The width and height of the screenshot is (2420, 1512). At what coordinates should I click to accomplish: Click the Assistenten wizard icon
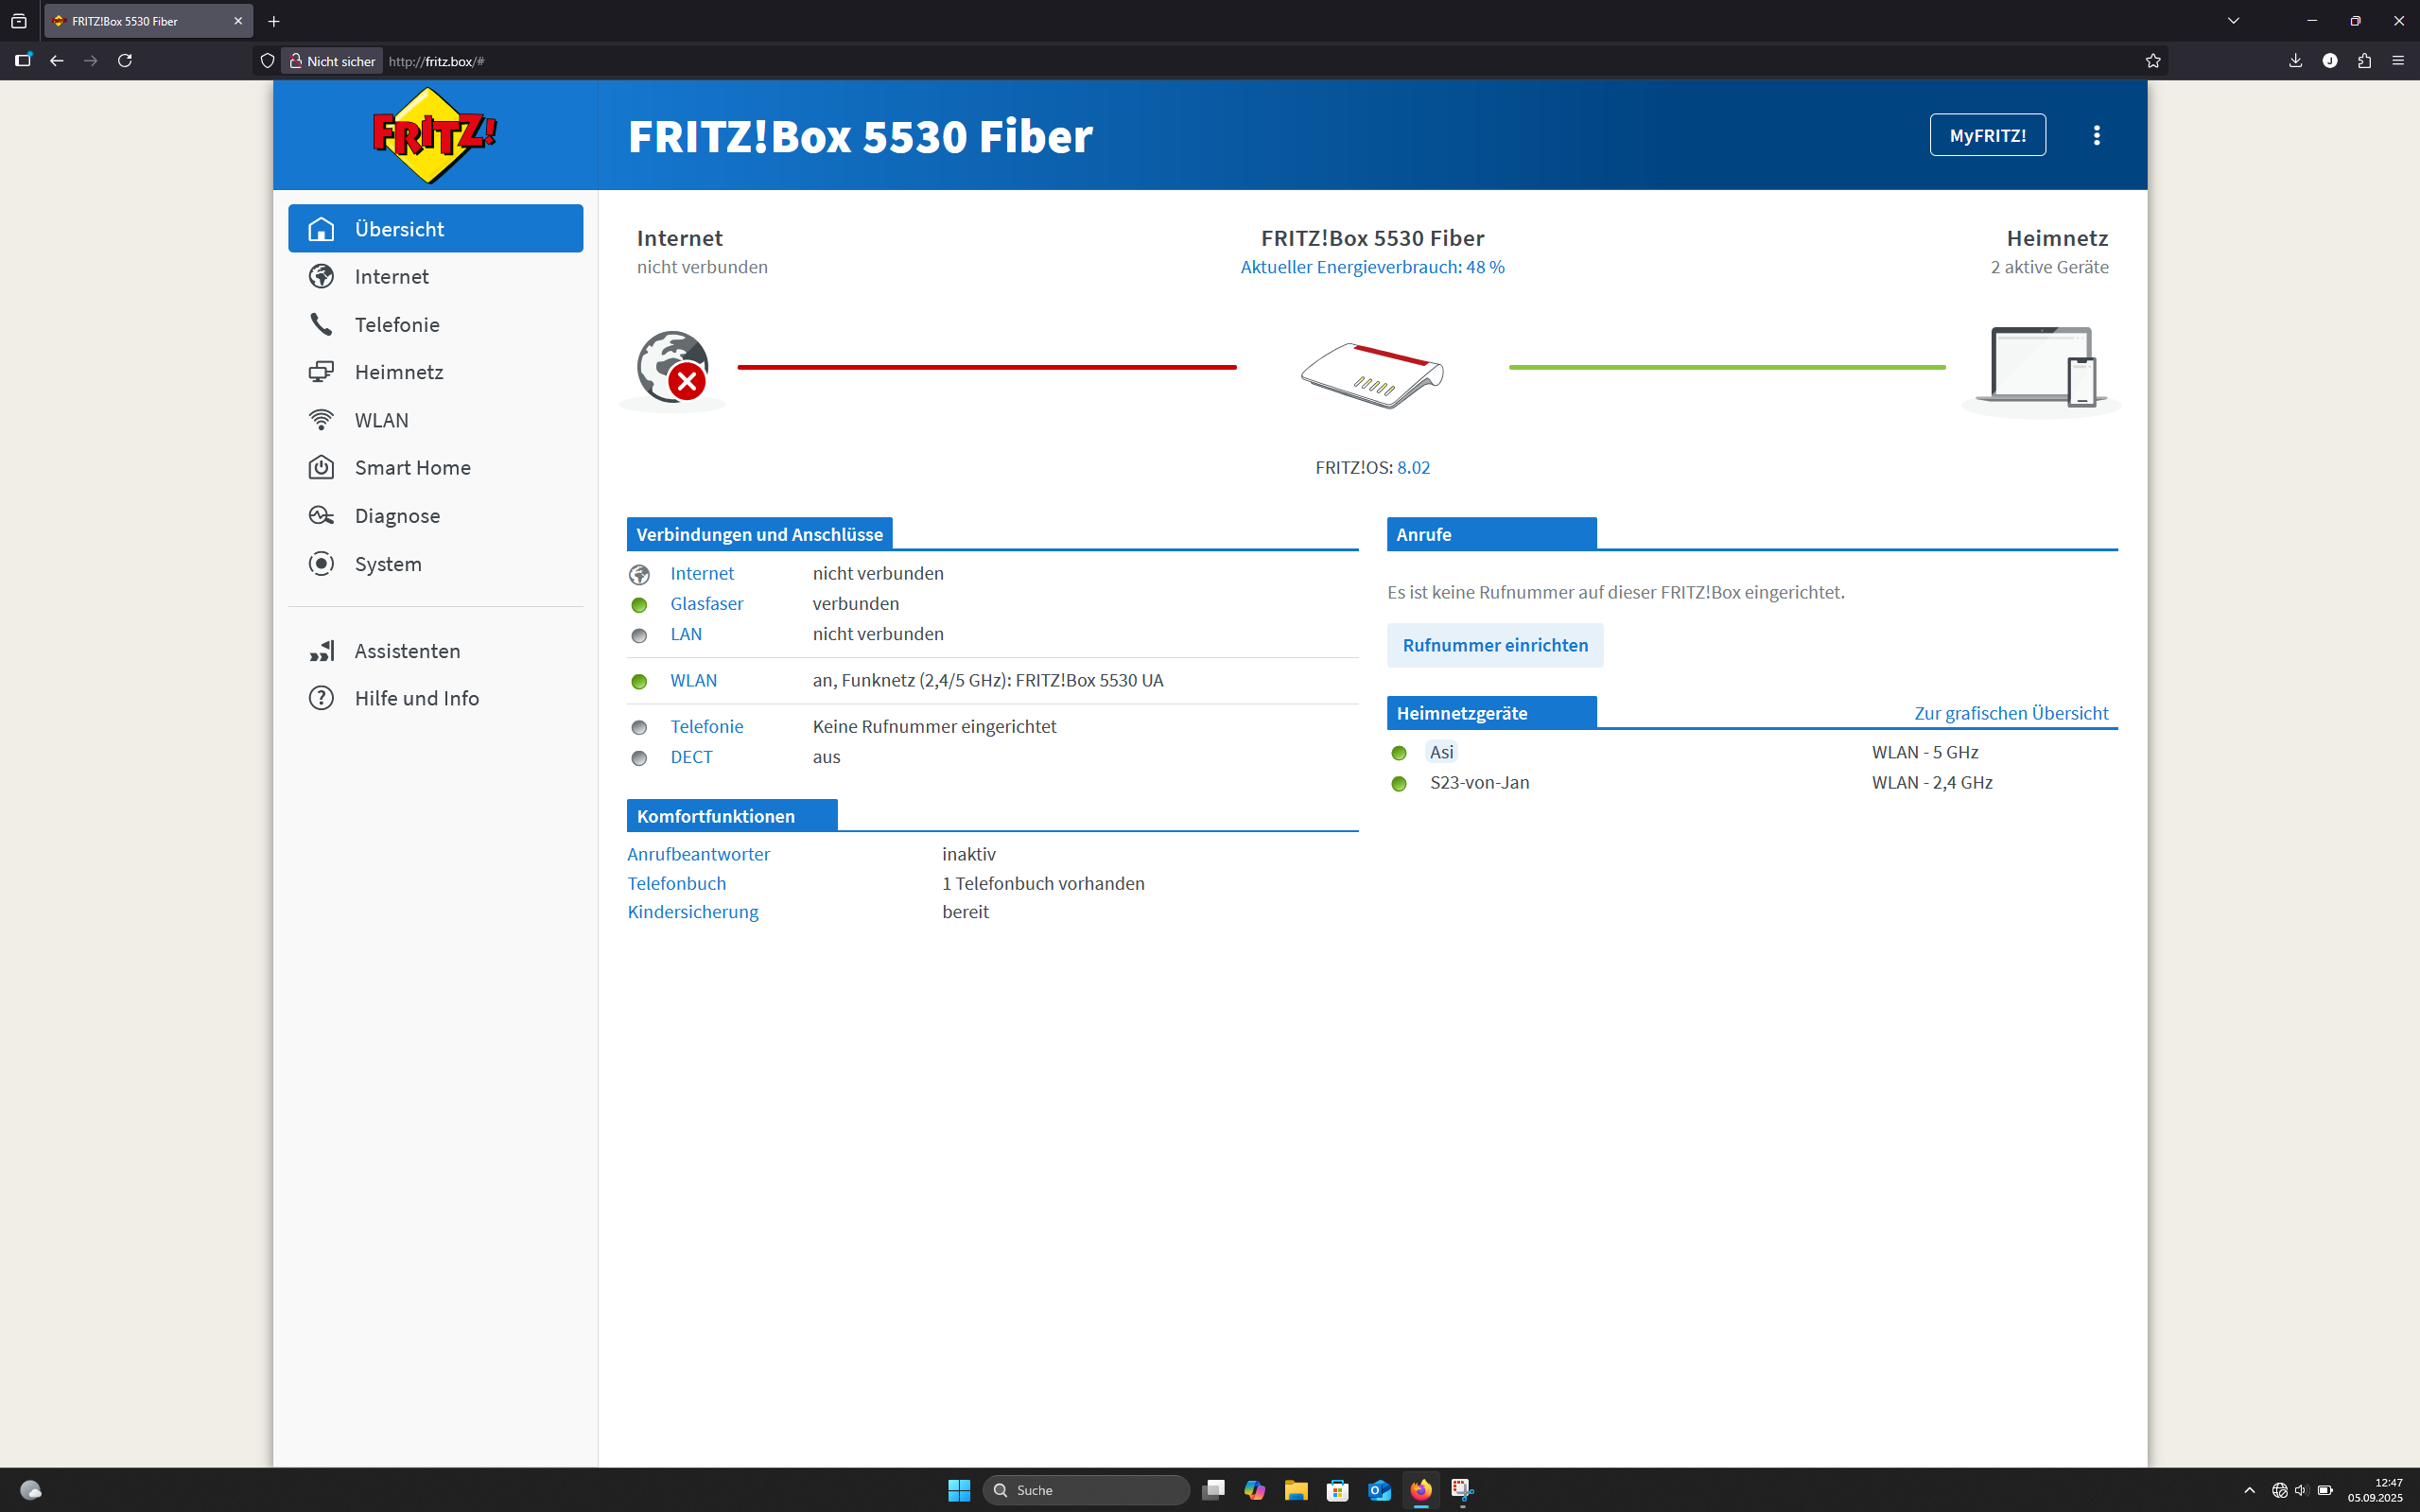tap(321, 651)
